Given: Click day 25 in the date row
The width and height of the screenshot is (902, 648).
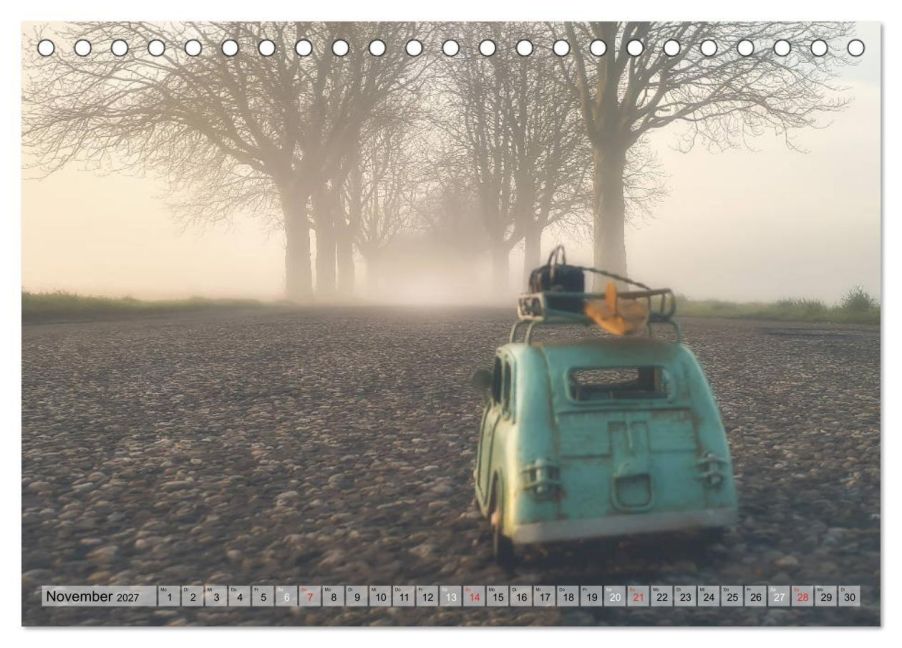Looking at the screenshot, I should 733,596.
